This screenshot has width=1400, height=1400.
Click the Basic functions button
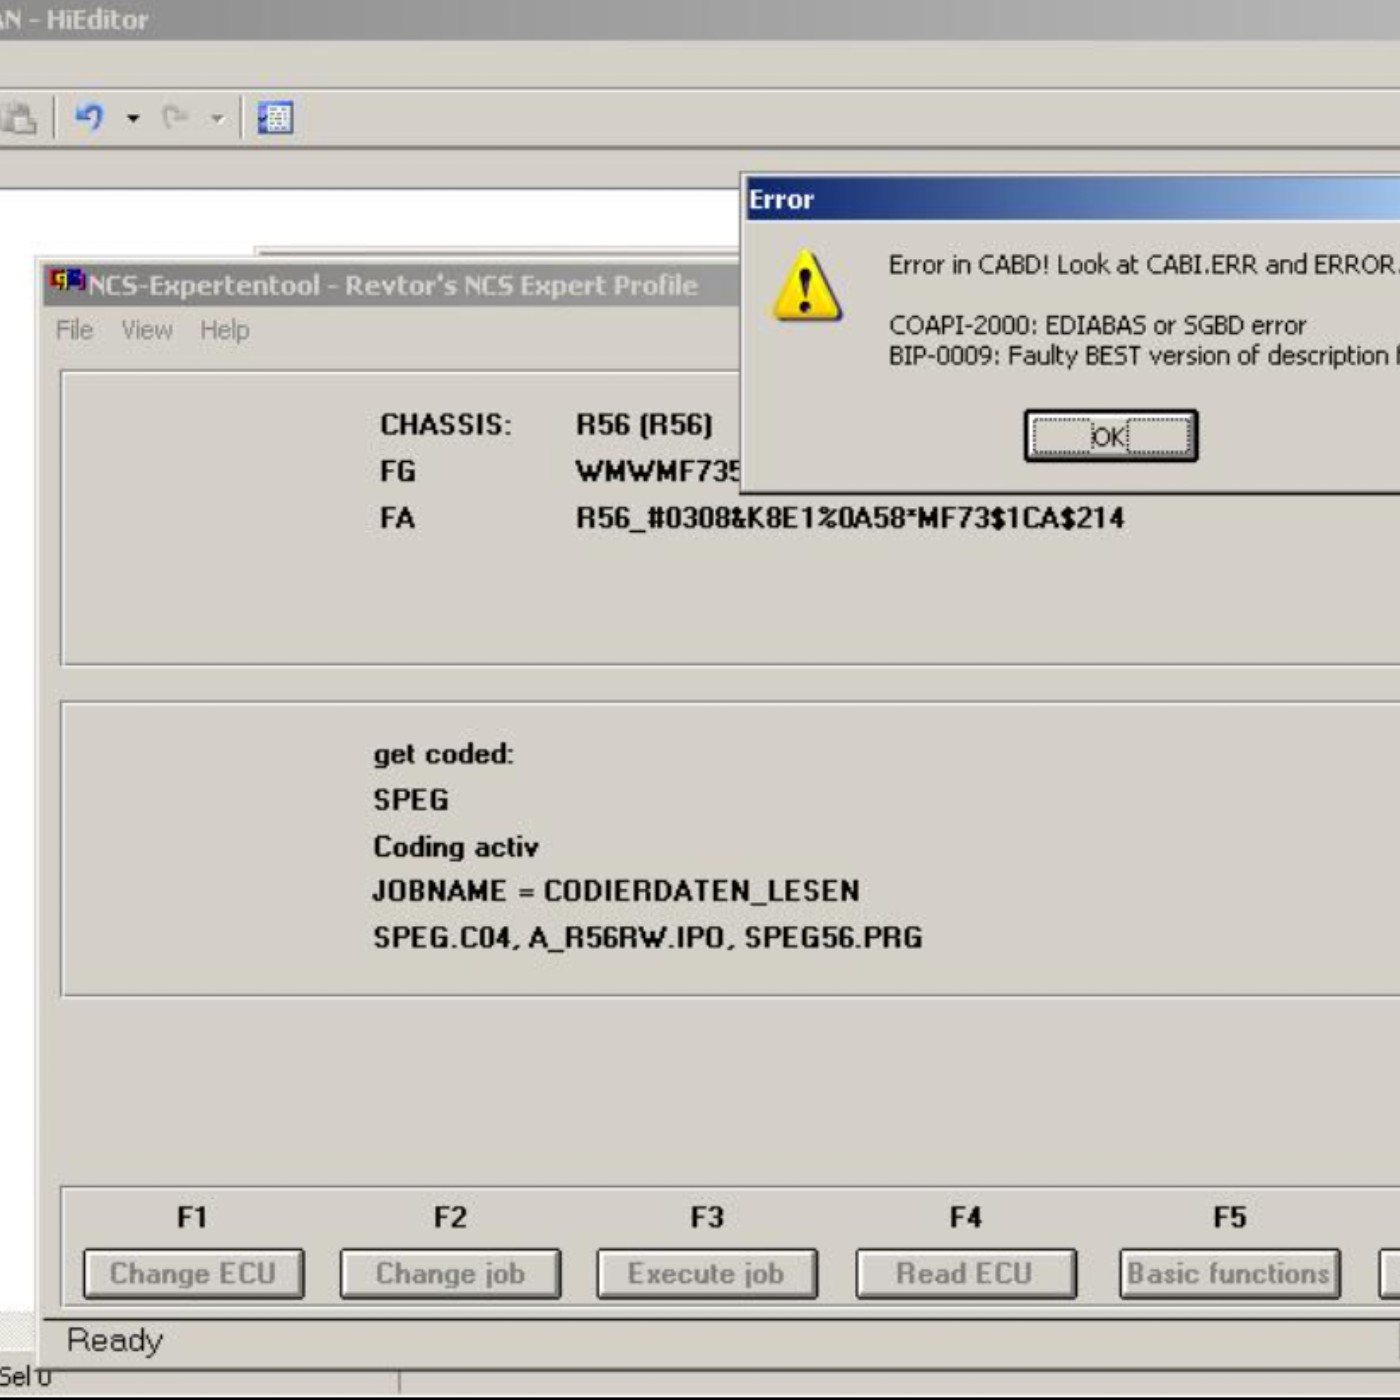pyautogui.click(x=1229, y=1273)
